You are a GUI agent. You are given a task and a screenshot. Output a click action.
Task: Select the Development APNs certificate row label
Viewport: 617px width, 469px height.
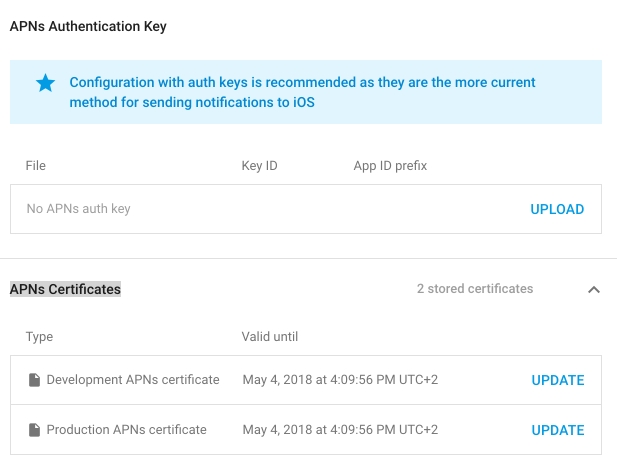point(133,380)
